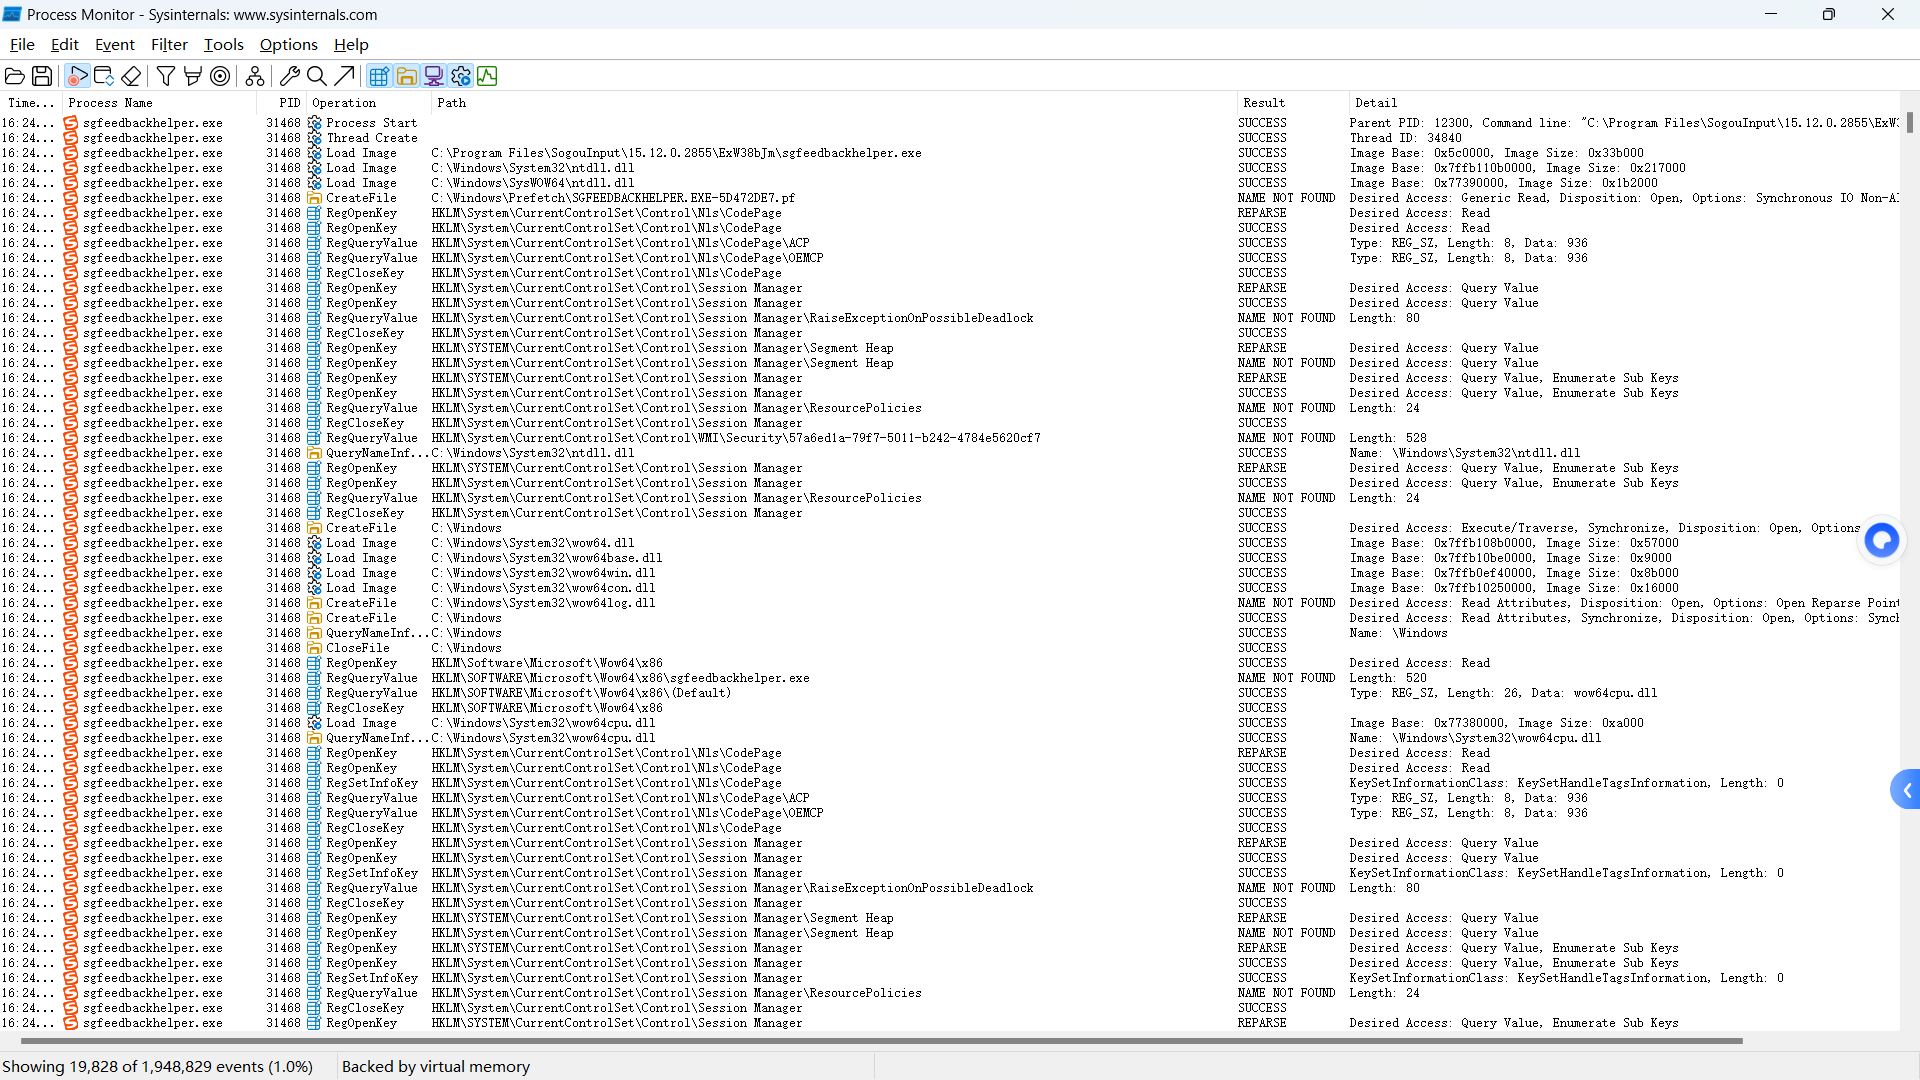This screenshot has height=1080, width=1920.
Task: Open the Filter funnel icon
Action: [x=166, y=76]
